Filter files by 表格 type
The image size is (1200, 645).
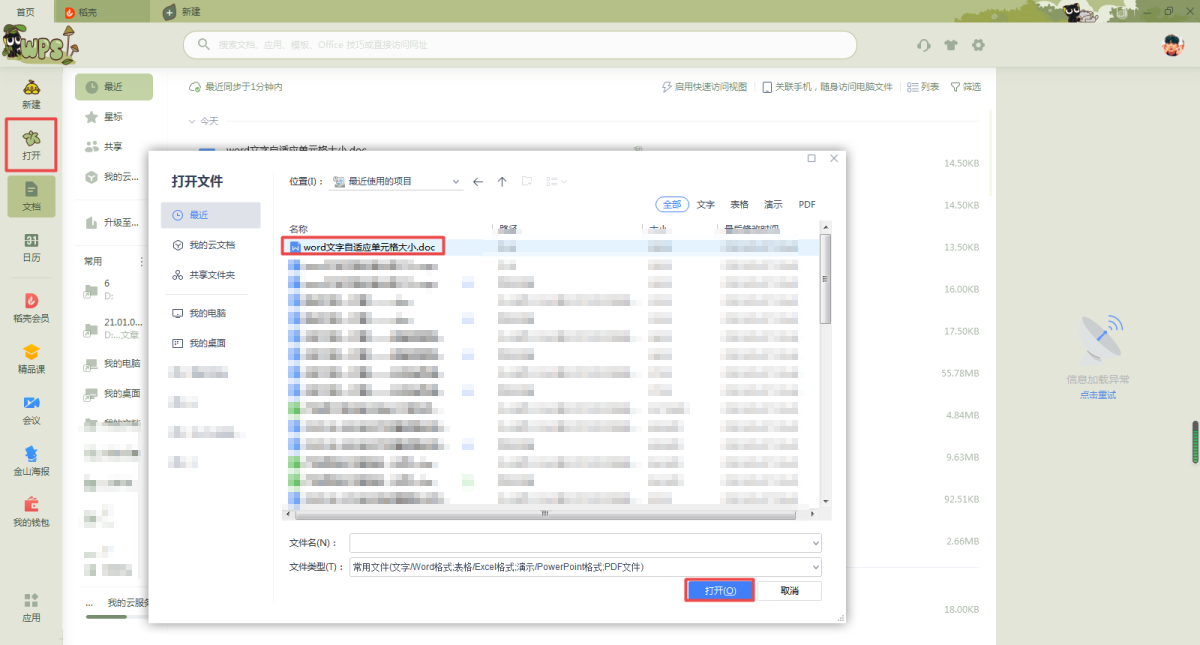(x=739, y=204)
